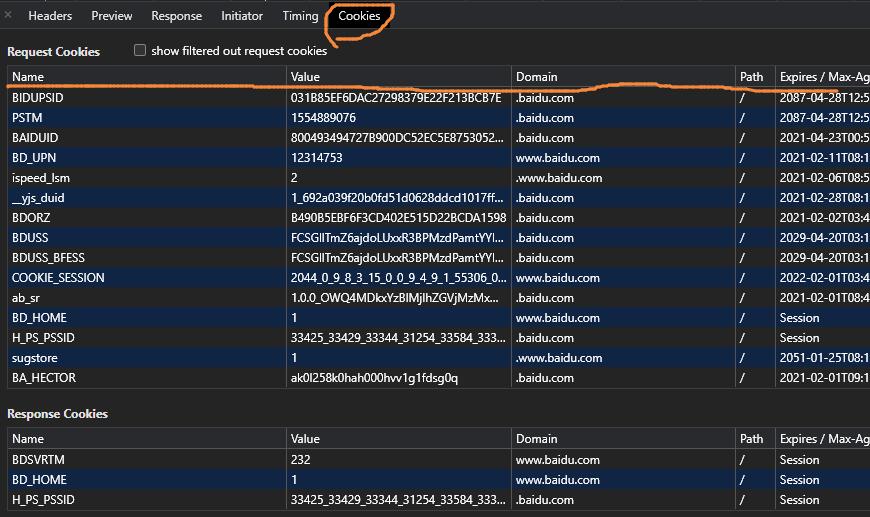This screenshot has width=870, height=517.
Task: Open the Preview tab
Action: [x=112, y=16]
